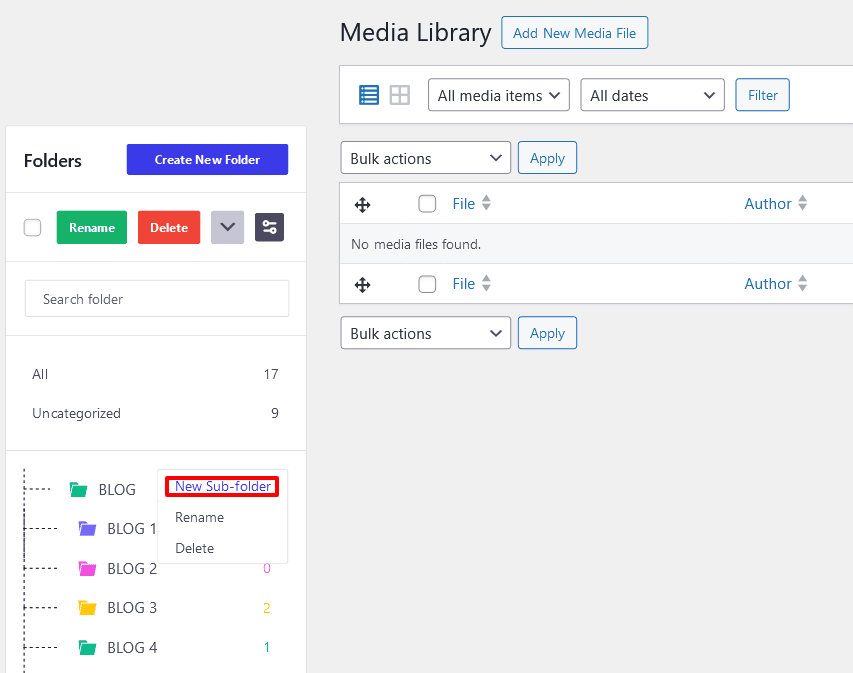Viewport: 853px width, 673px height.
Task: Select the BLOG 1 subfolder label
Action: point(132,529)
